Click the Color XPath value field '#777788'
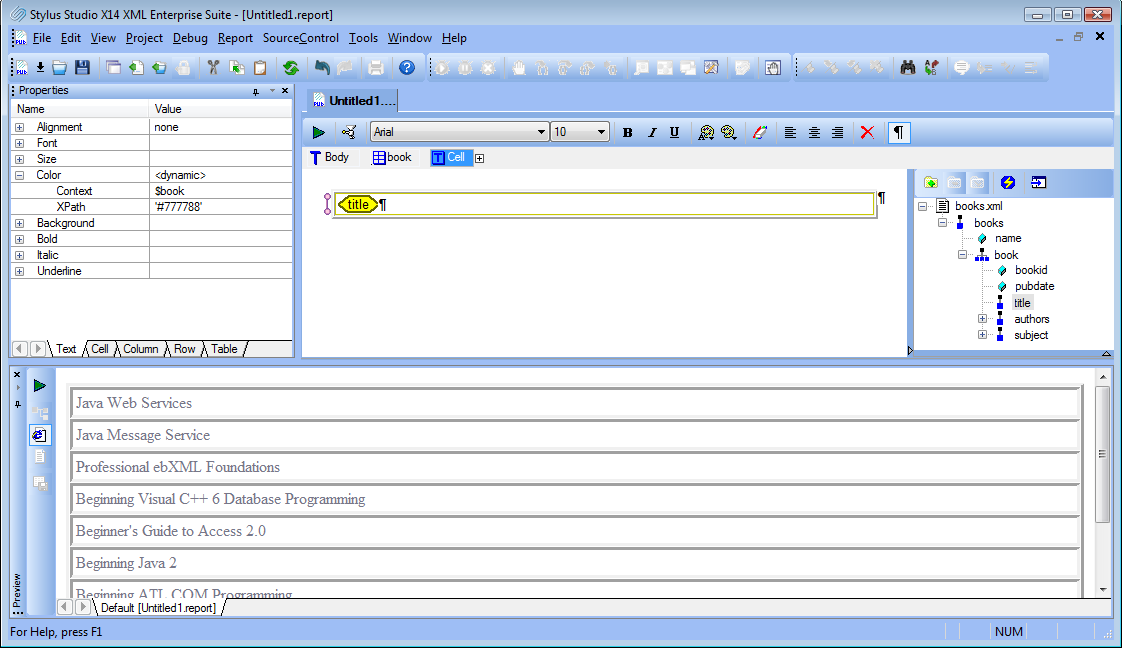The height and width of the screenshot is (648, 1122). [220, 207]
